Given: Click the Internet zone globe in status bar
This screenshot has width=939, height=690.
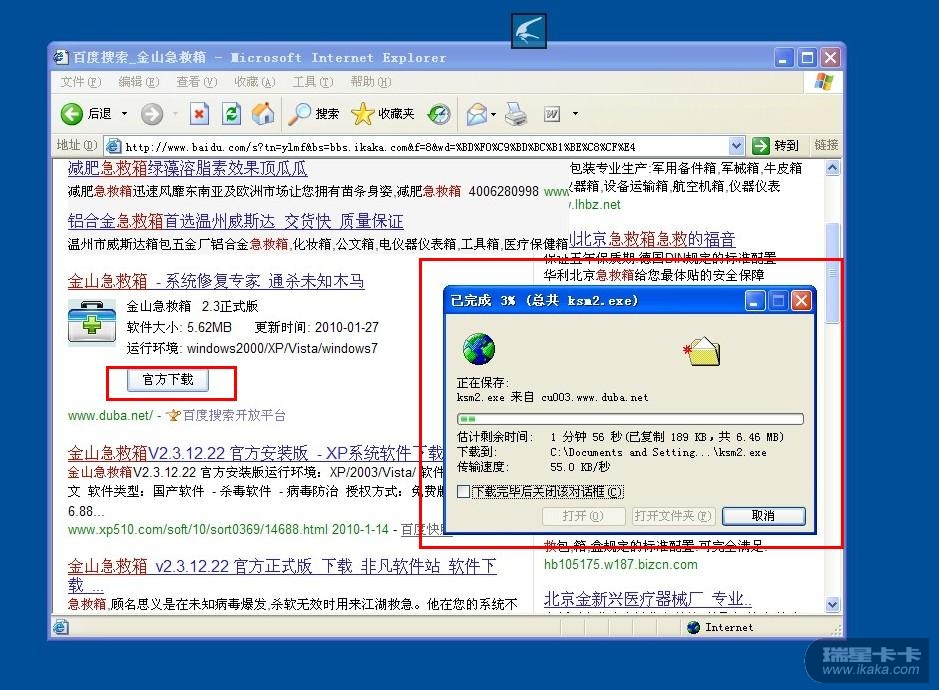Looking at the screenshot, I should coord(694,627).
